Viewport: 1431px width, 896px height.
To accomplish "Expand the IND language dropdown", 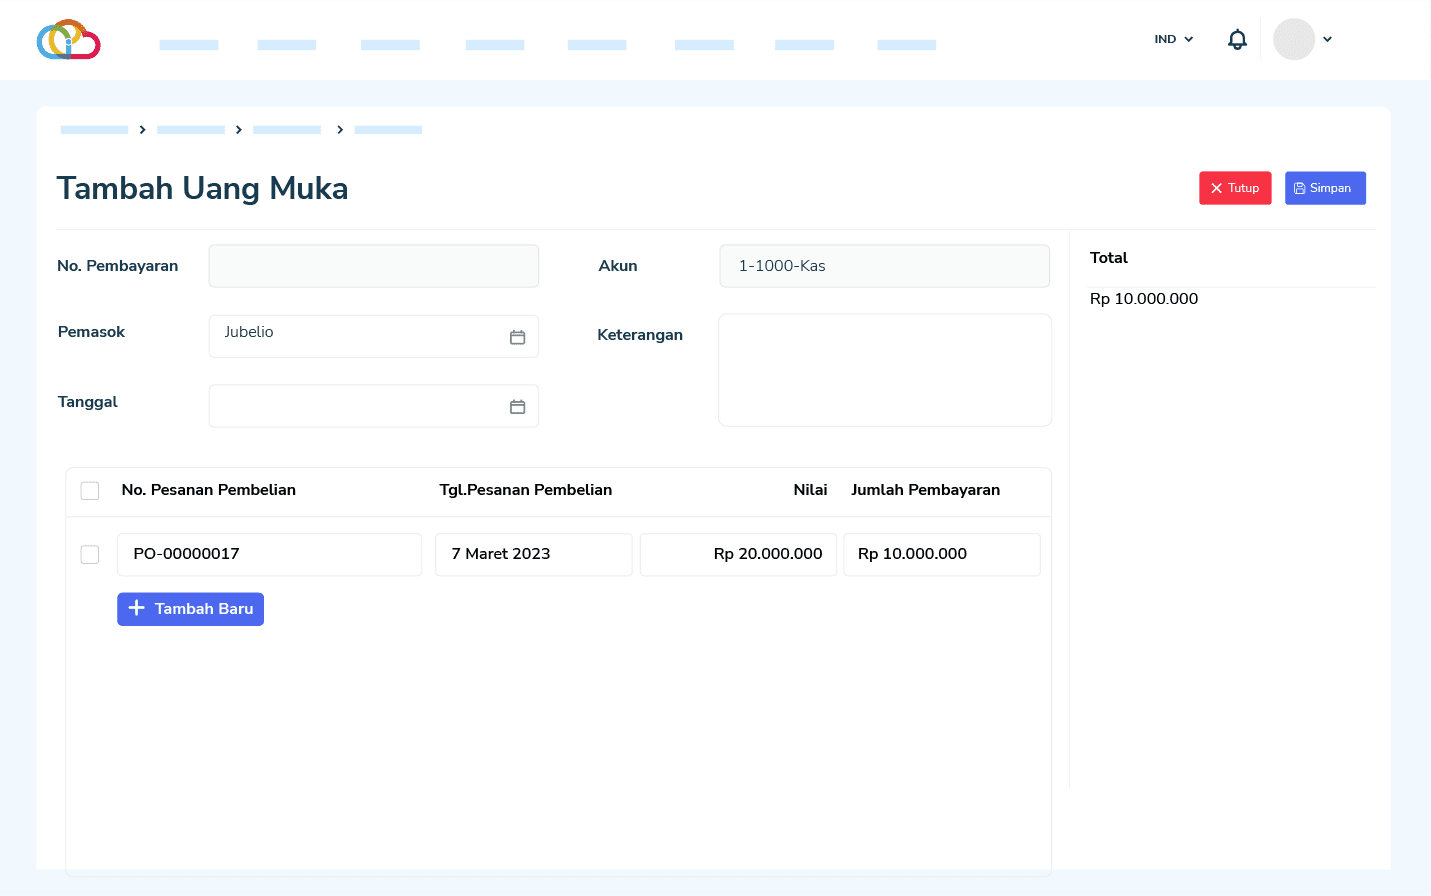I will tap(1173, 40).
